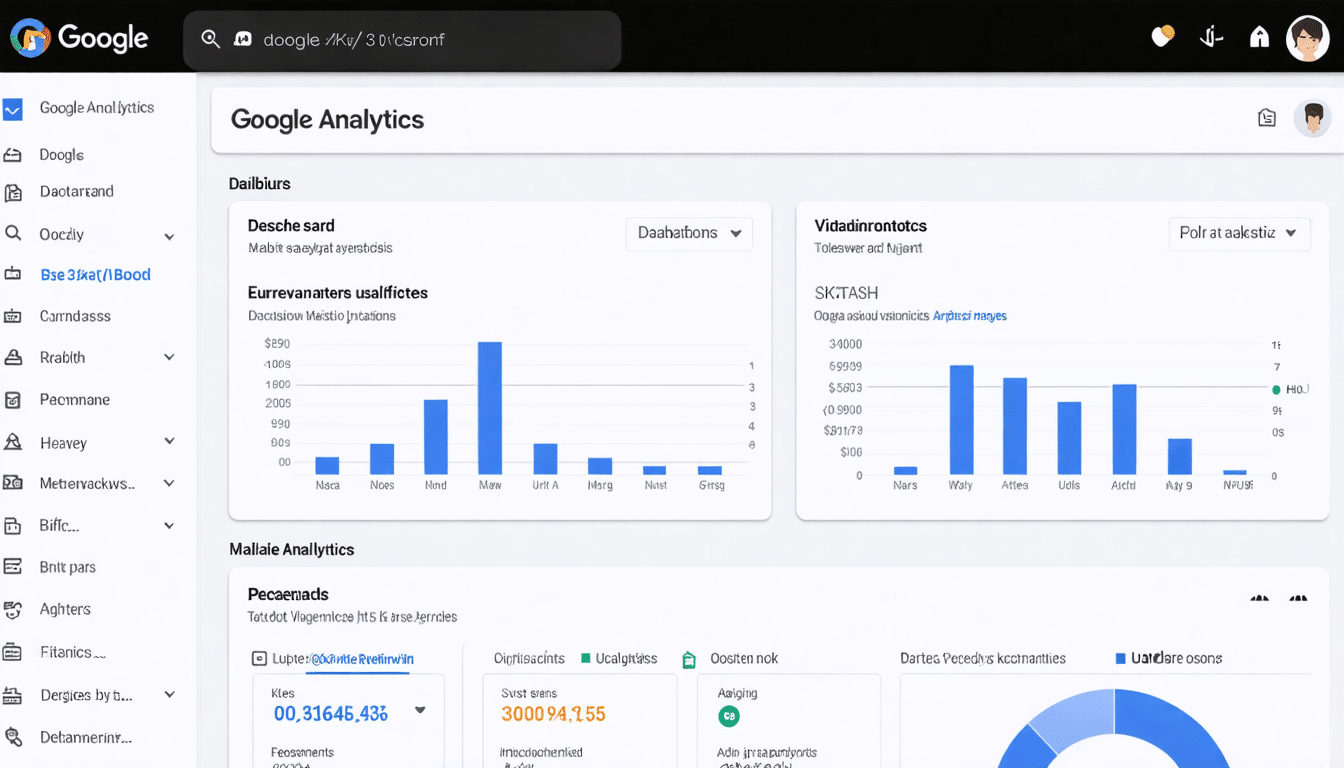Click the icon beside Bnit pars
Screen dimensions: 1344x768
click(x=13, y=567)
